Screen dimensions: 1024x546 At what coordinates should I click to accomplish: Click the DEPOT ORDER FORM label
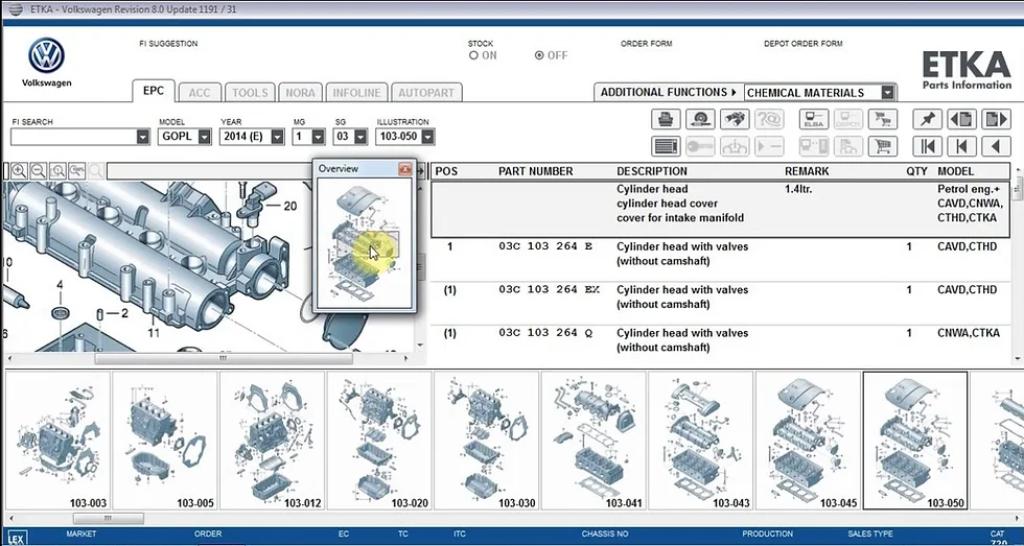[x=803, y=44]
